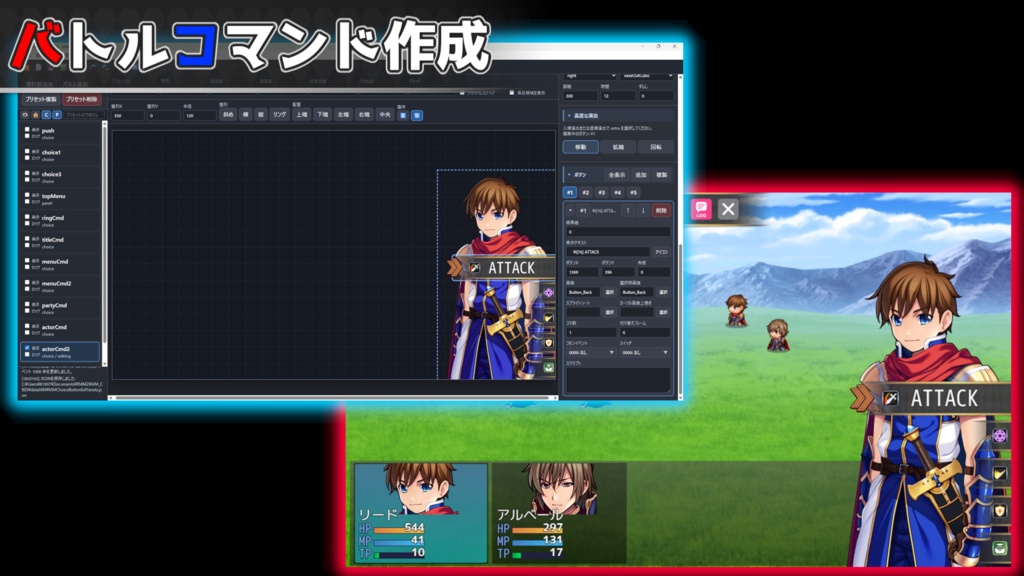Image resolution: width=1024 pixels, height=576 pixels.
Task: Click the shield icon in editor canvas
Action: point(549,343)
